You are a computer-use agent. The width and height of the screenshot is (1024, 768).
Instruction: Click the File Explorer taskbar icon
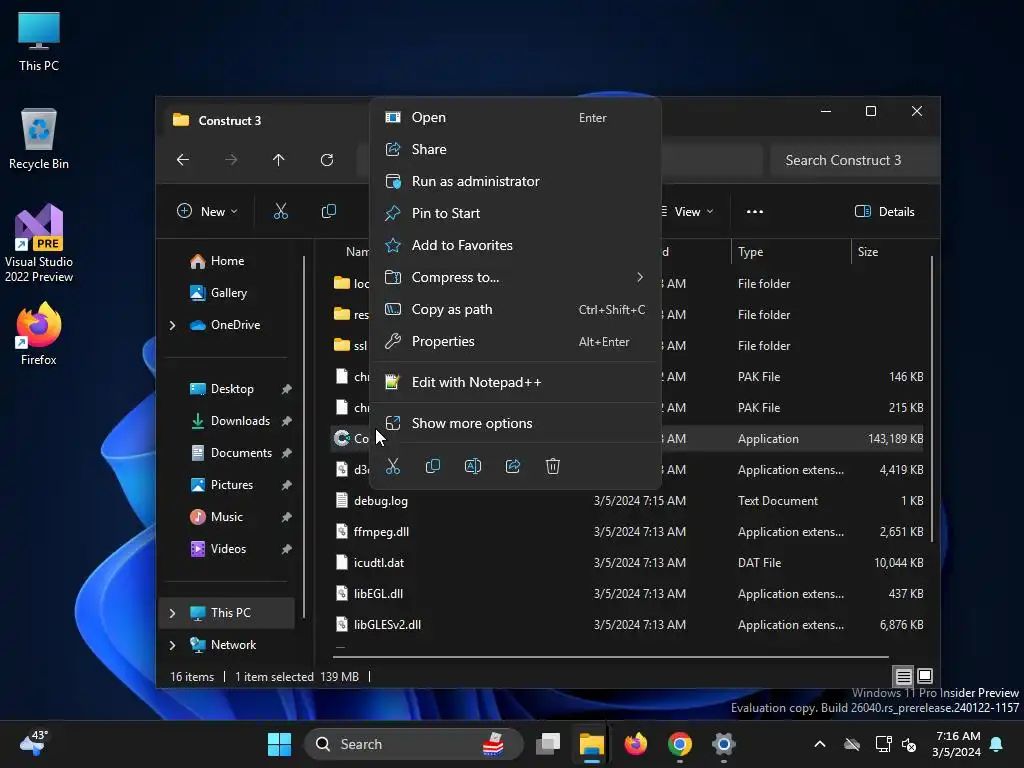click(592, 744)
